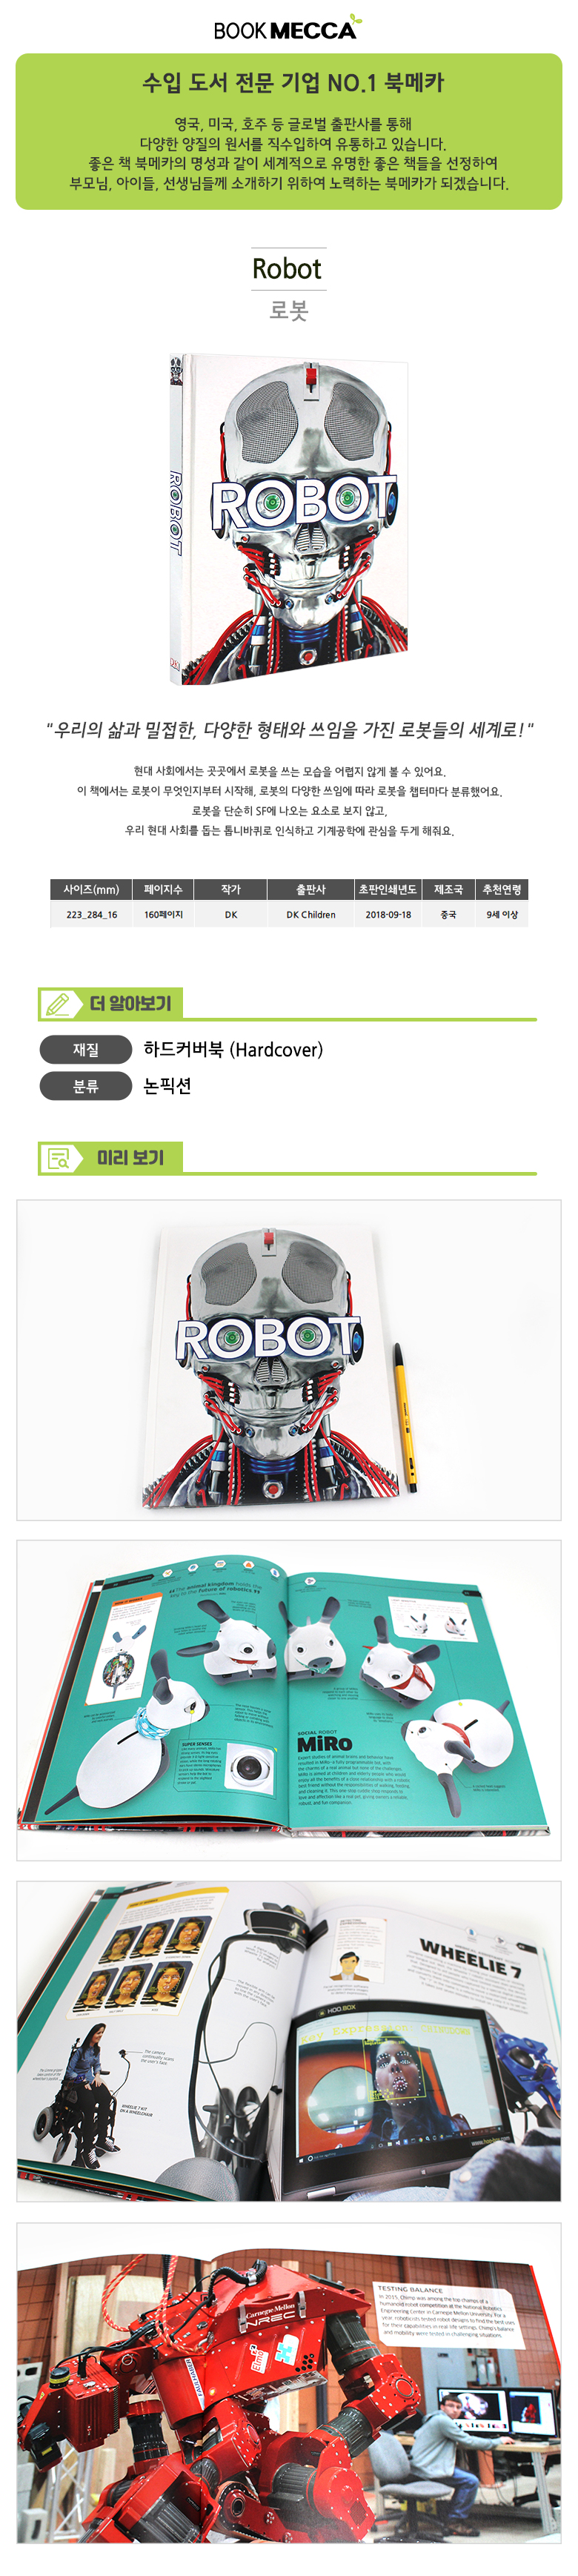Click the green 북메카 intro banner
Screen dimensions: 578x2576
(288, 131)
